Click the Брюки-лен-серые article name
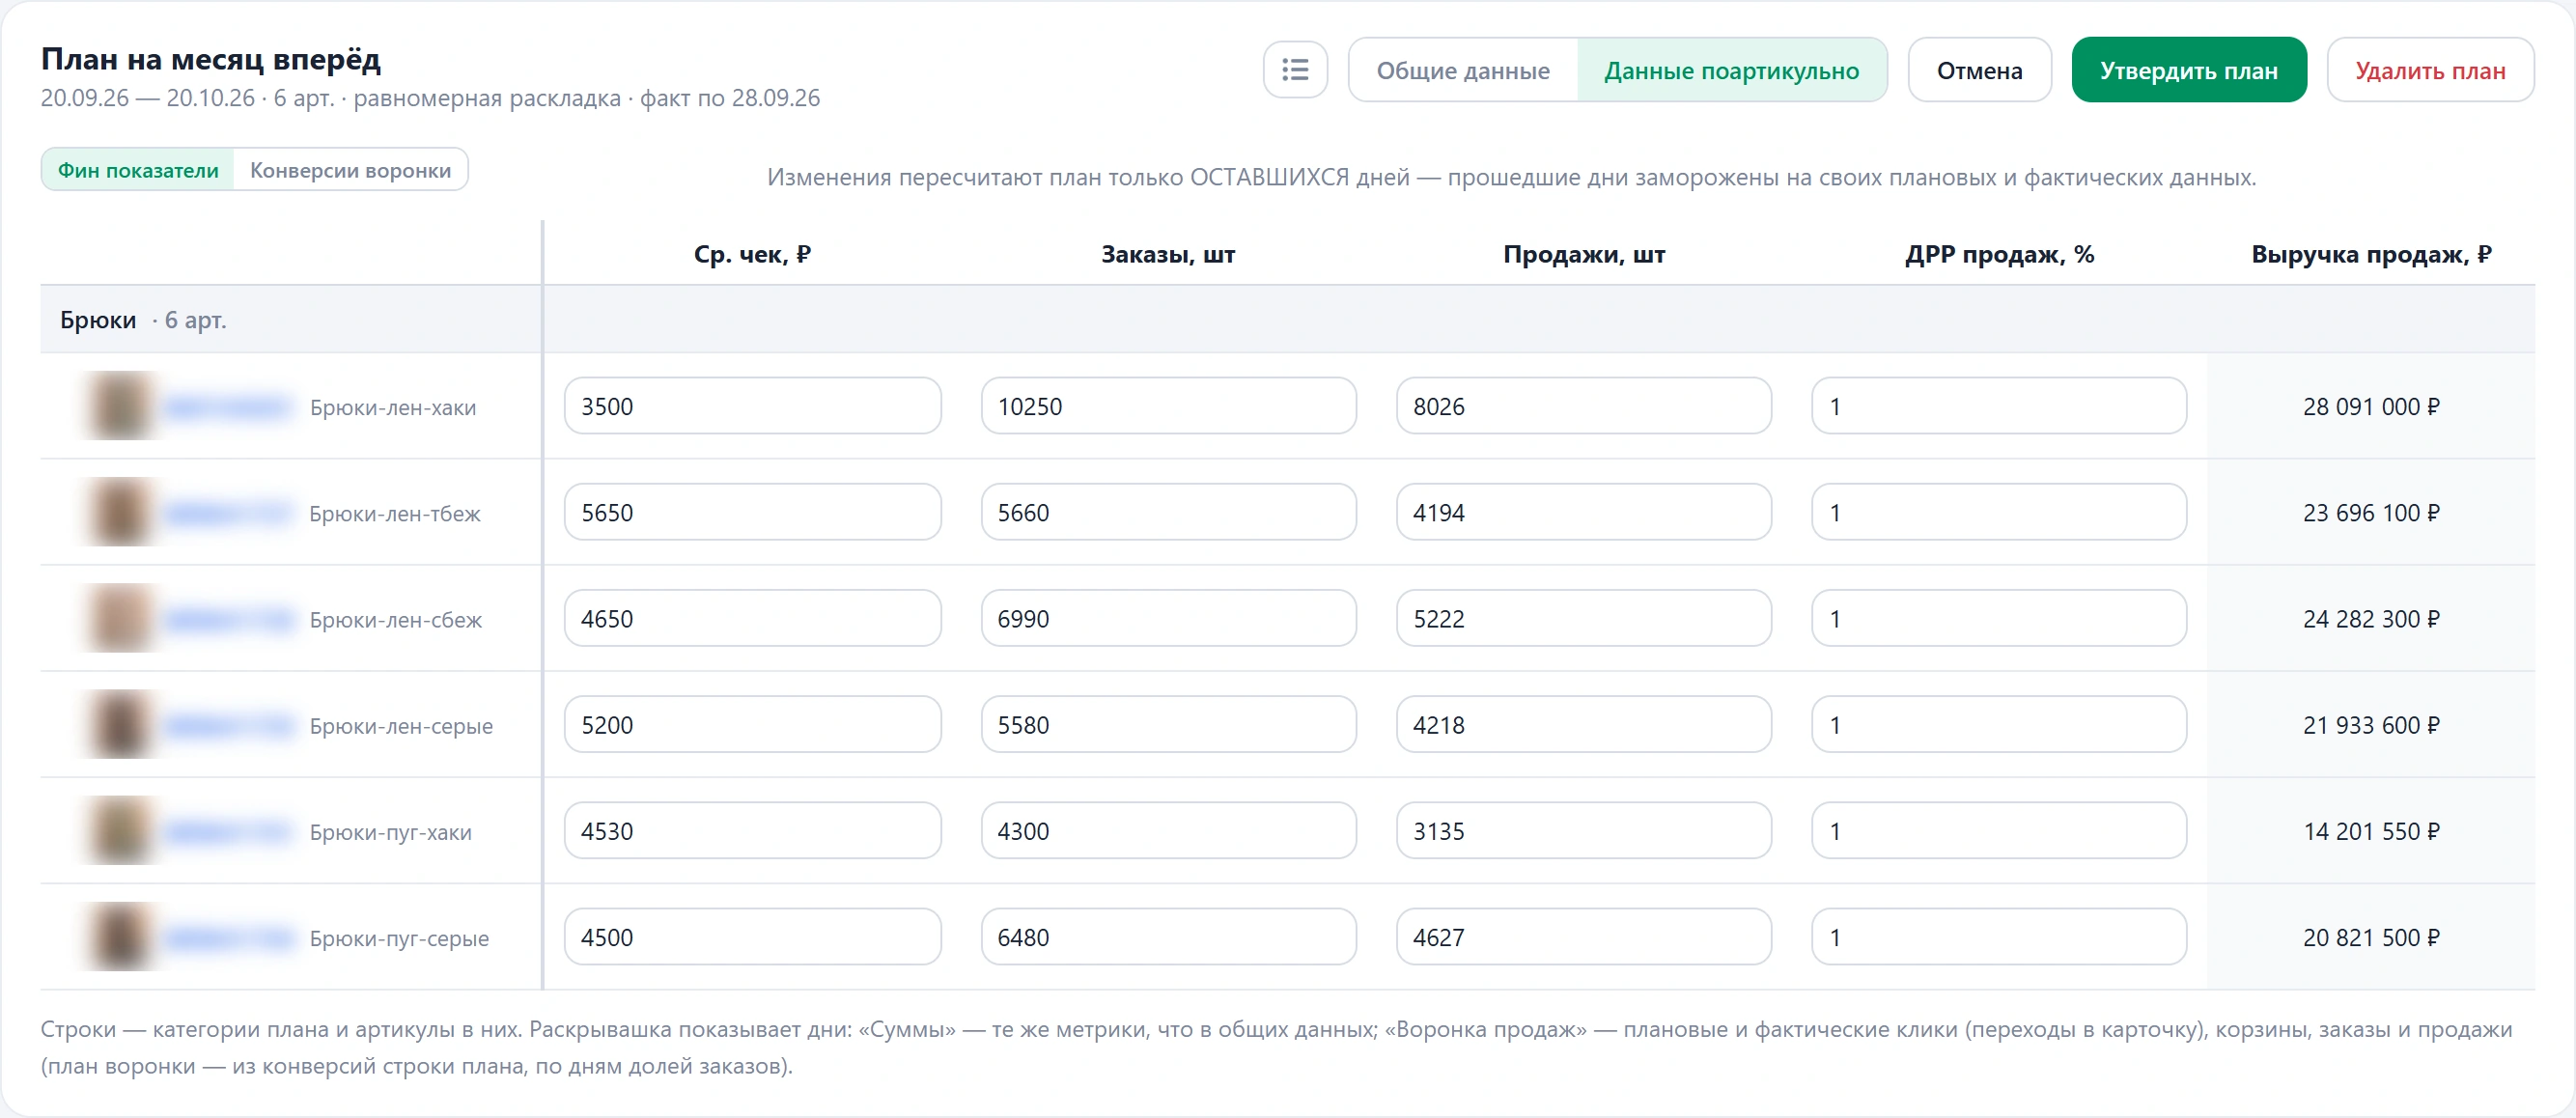 click(x=401, y=725)
